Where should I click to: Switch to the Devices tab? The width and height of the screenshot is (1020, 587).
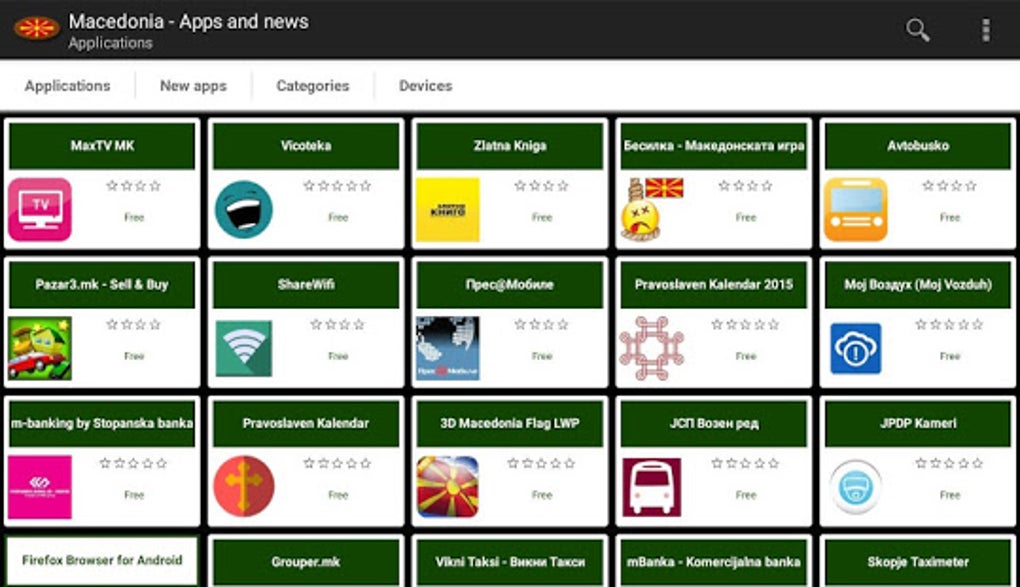(425, 86)
